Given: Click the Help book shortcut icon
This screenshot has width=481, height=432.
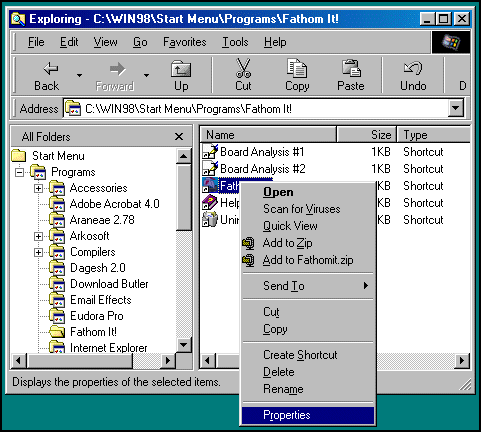Looking at the screenshot, I should tap(210, 203).
